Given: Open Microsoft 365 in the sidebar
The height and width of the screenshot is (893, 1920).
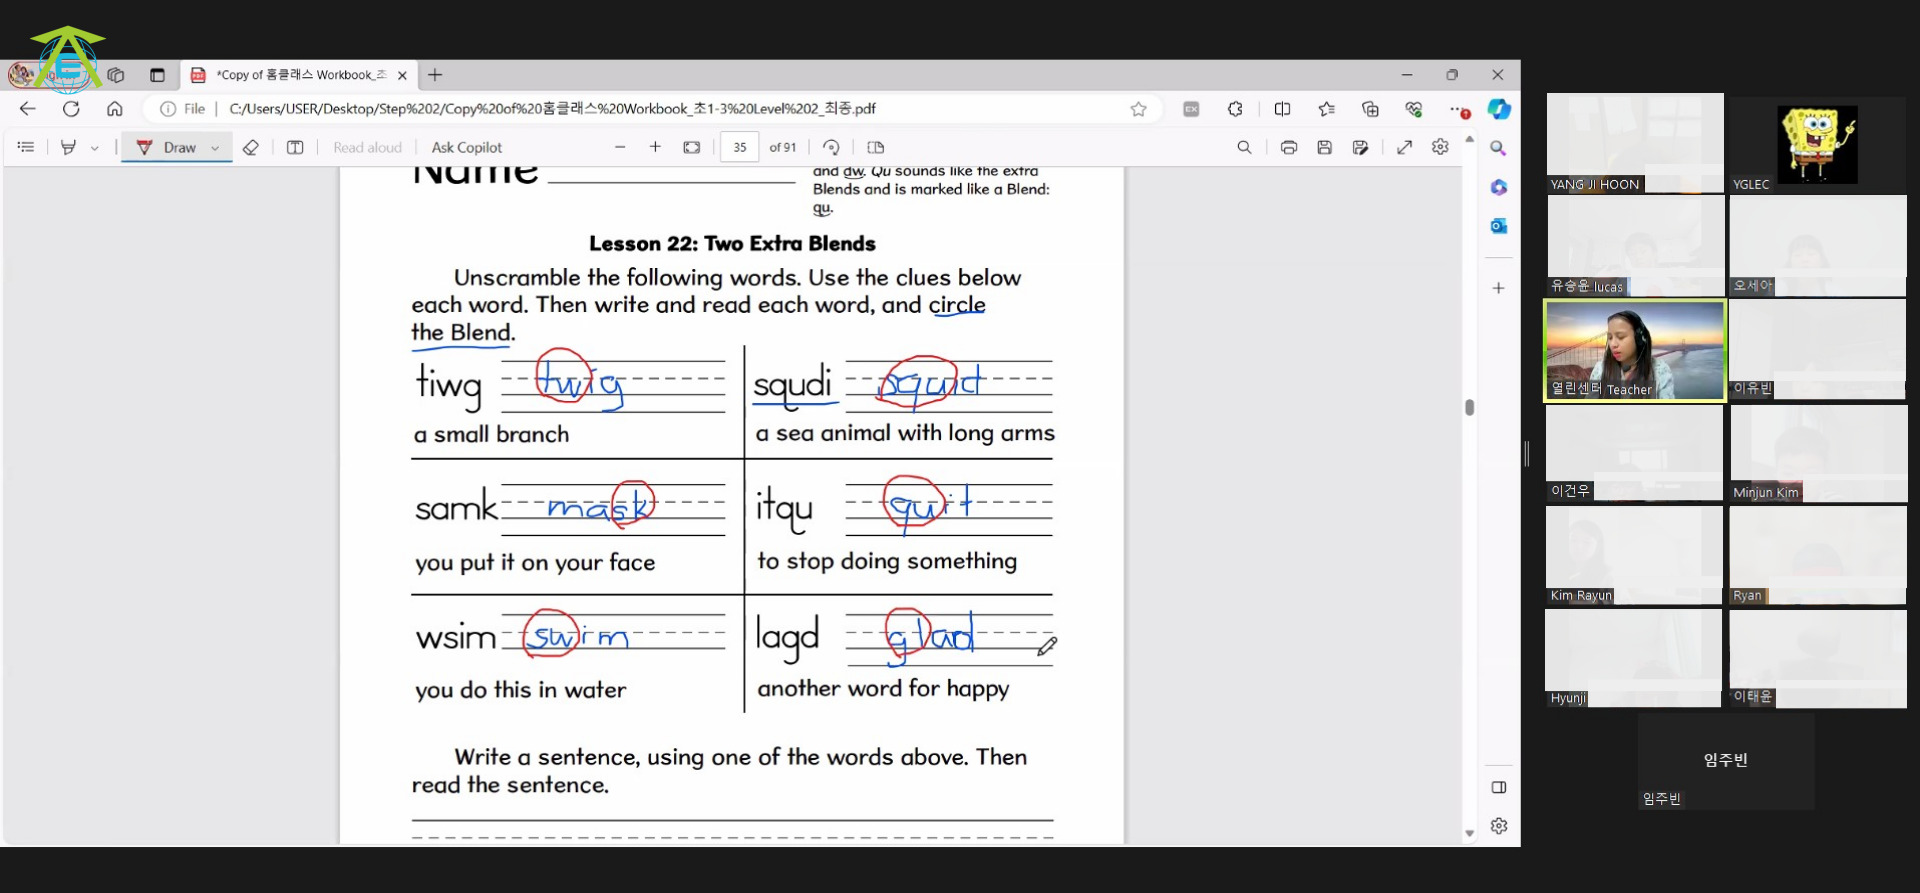Looking at the screenshot, I should click(x=1498, y=187).
